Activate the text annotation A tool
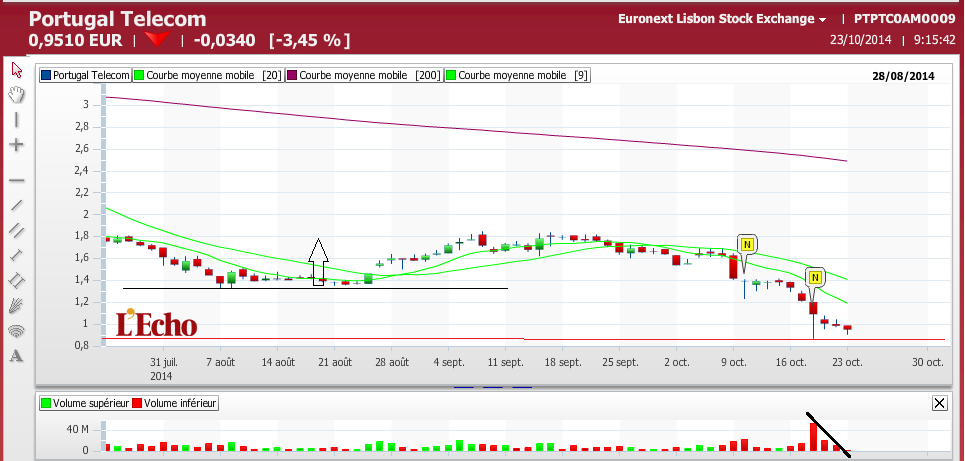Screen dimensions: 965x461 click(x=17, y=355)
